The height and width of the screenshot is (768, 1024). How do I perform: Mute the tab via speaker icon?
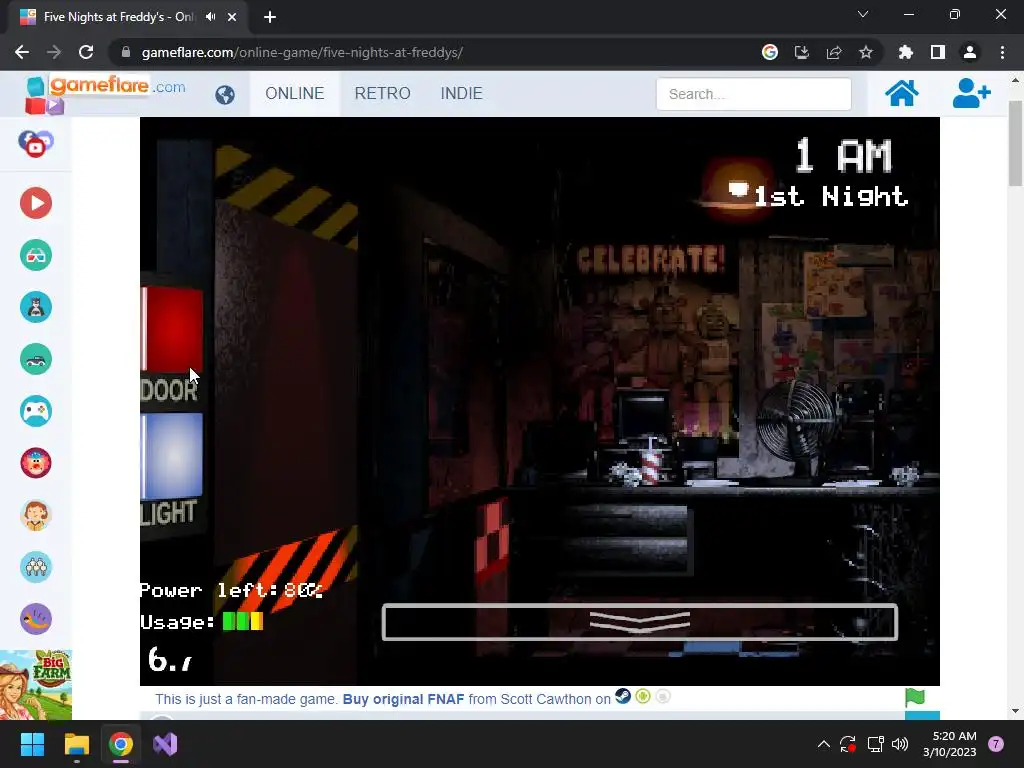pos(210,17)
